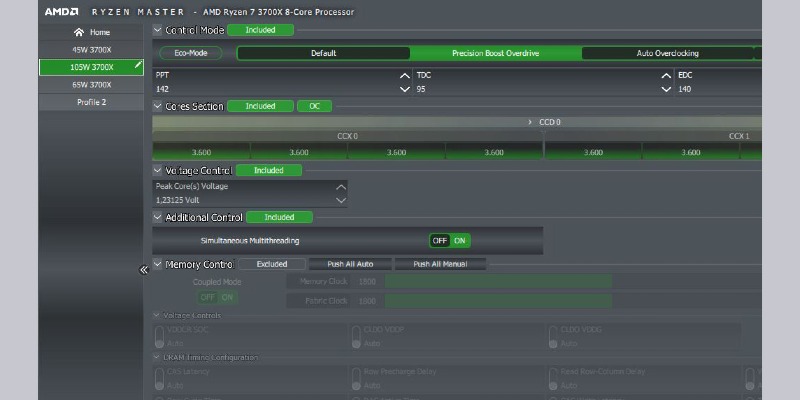
Task: Toggle CLDO VDDG Auto switch
Action: [553, 337]
